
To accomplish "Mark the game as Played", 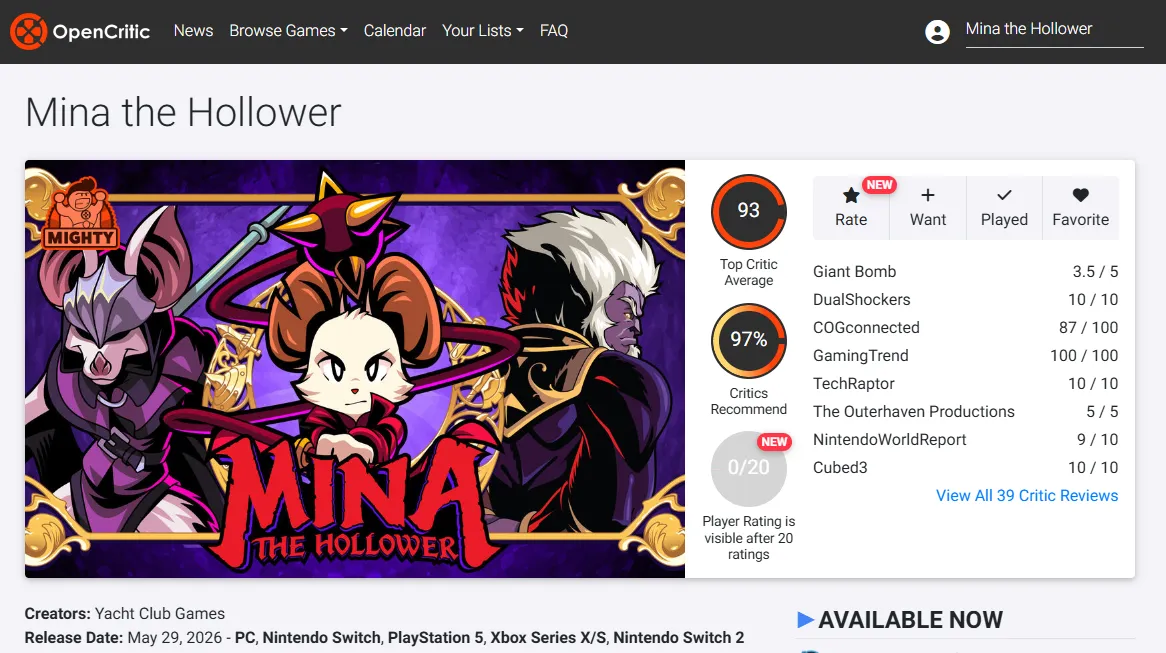I will pos(1004,208).
